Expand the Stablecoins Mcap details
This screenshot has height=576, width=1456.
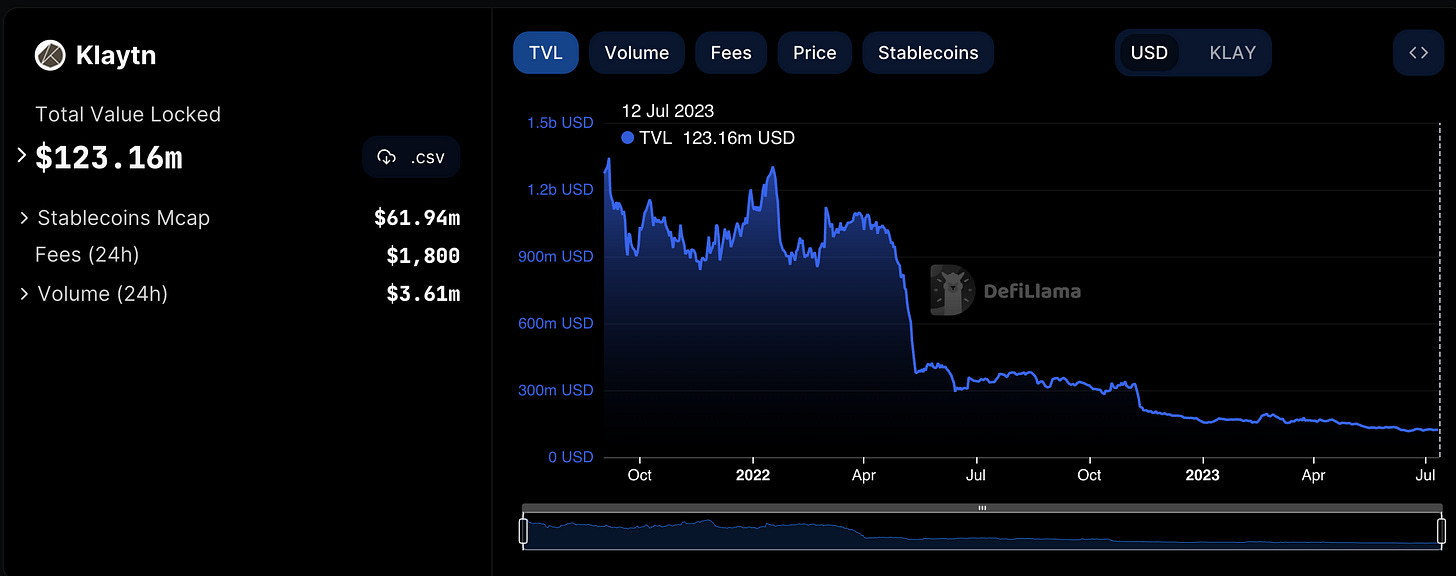click(x=24, y=218)
